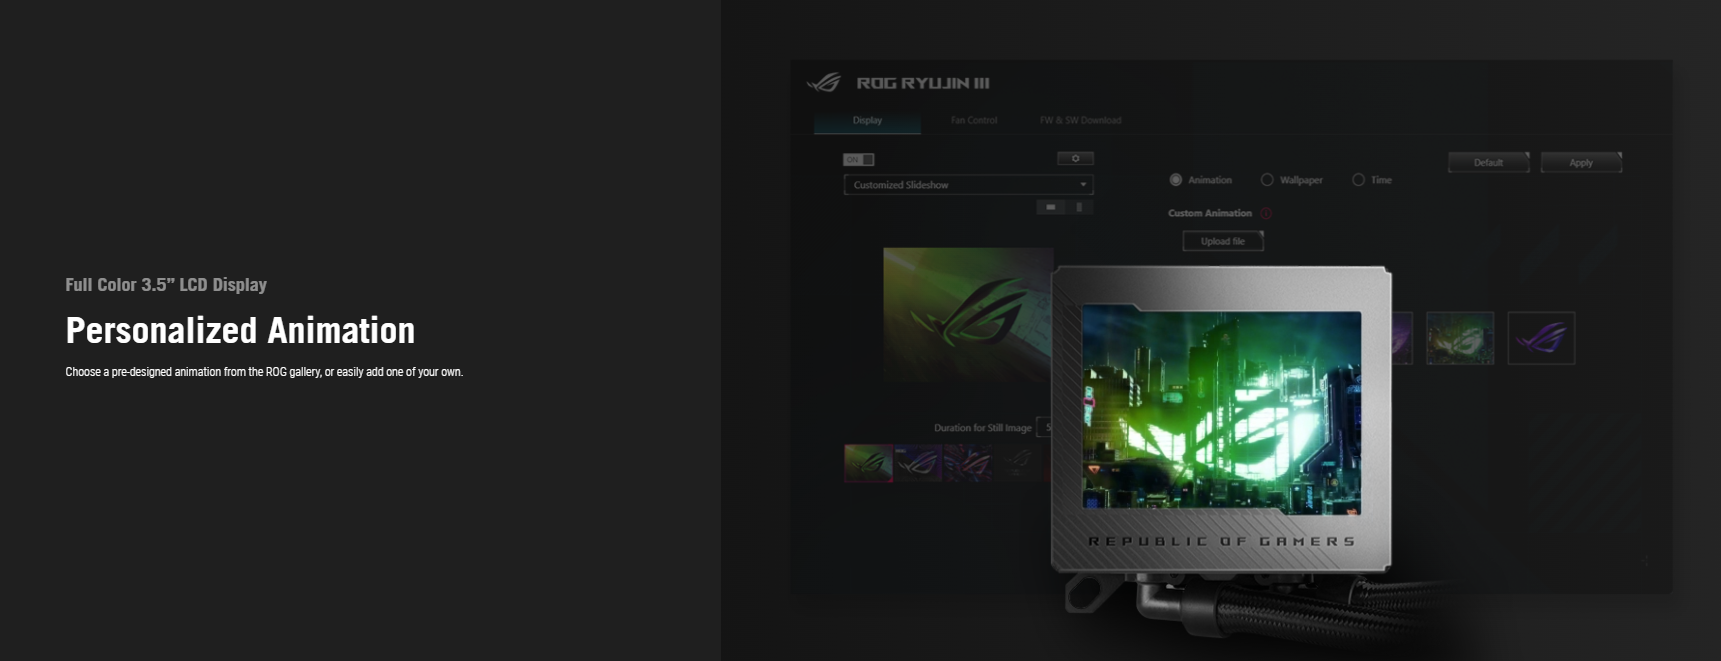The width and height of the screenshot is (1721, 661).
Task: Select the Wallpaper radio button
Action: point(1267,180)
